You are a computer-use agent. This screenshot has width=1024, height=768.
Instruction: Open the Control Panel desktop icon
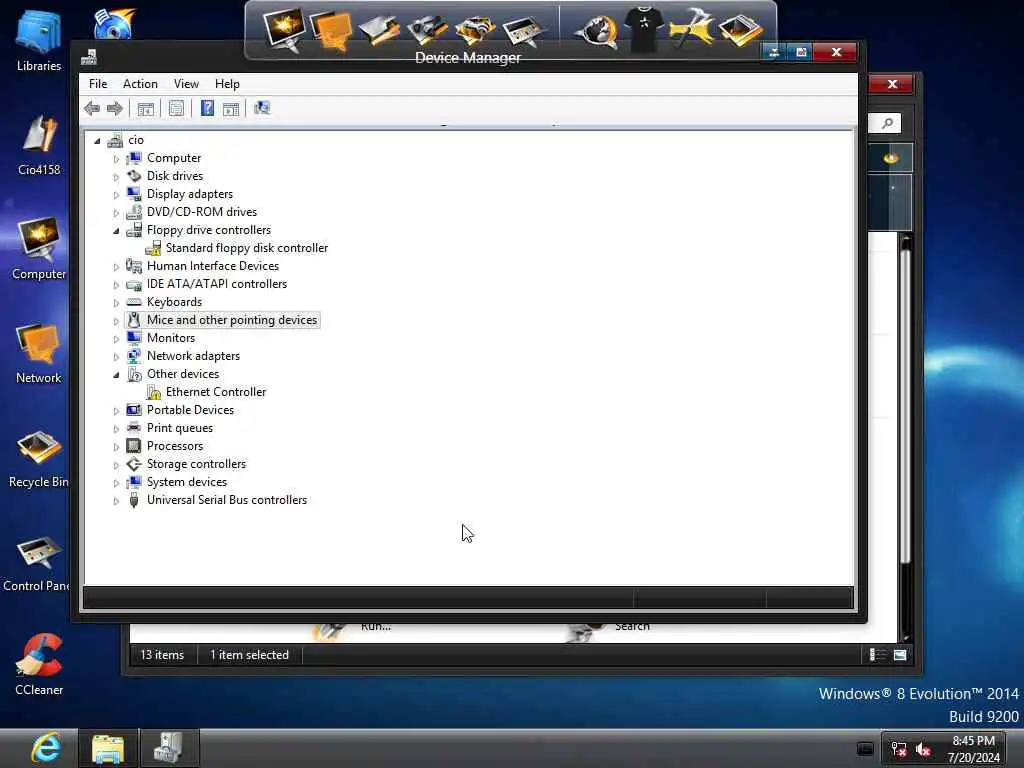(x=36, y=563)
